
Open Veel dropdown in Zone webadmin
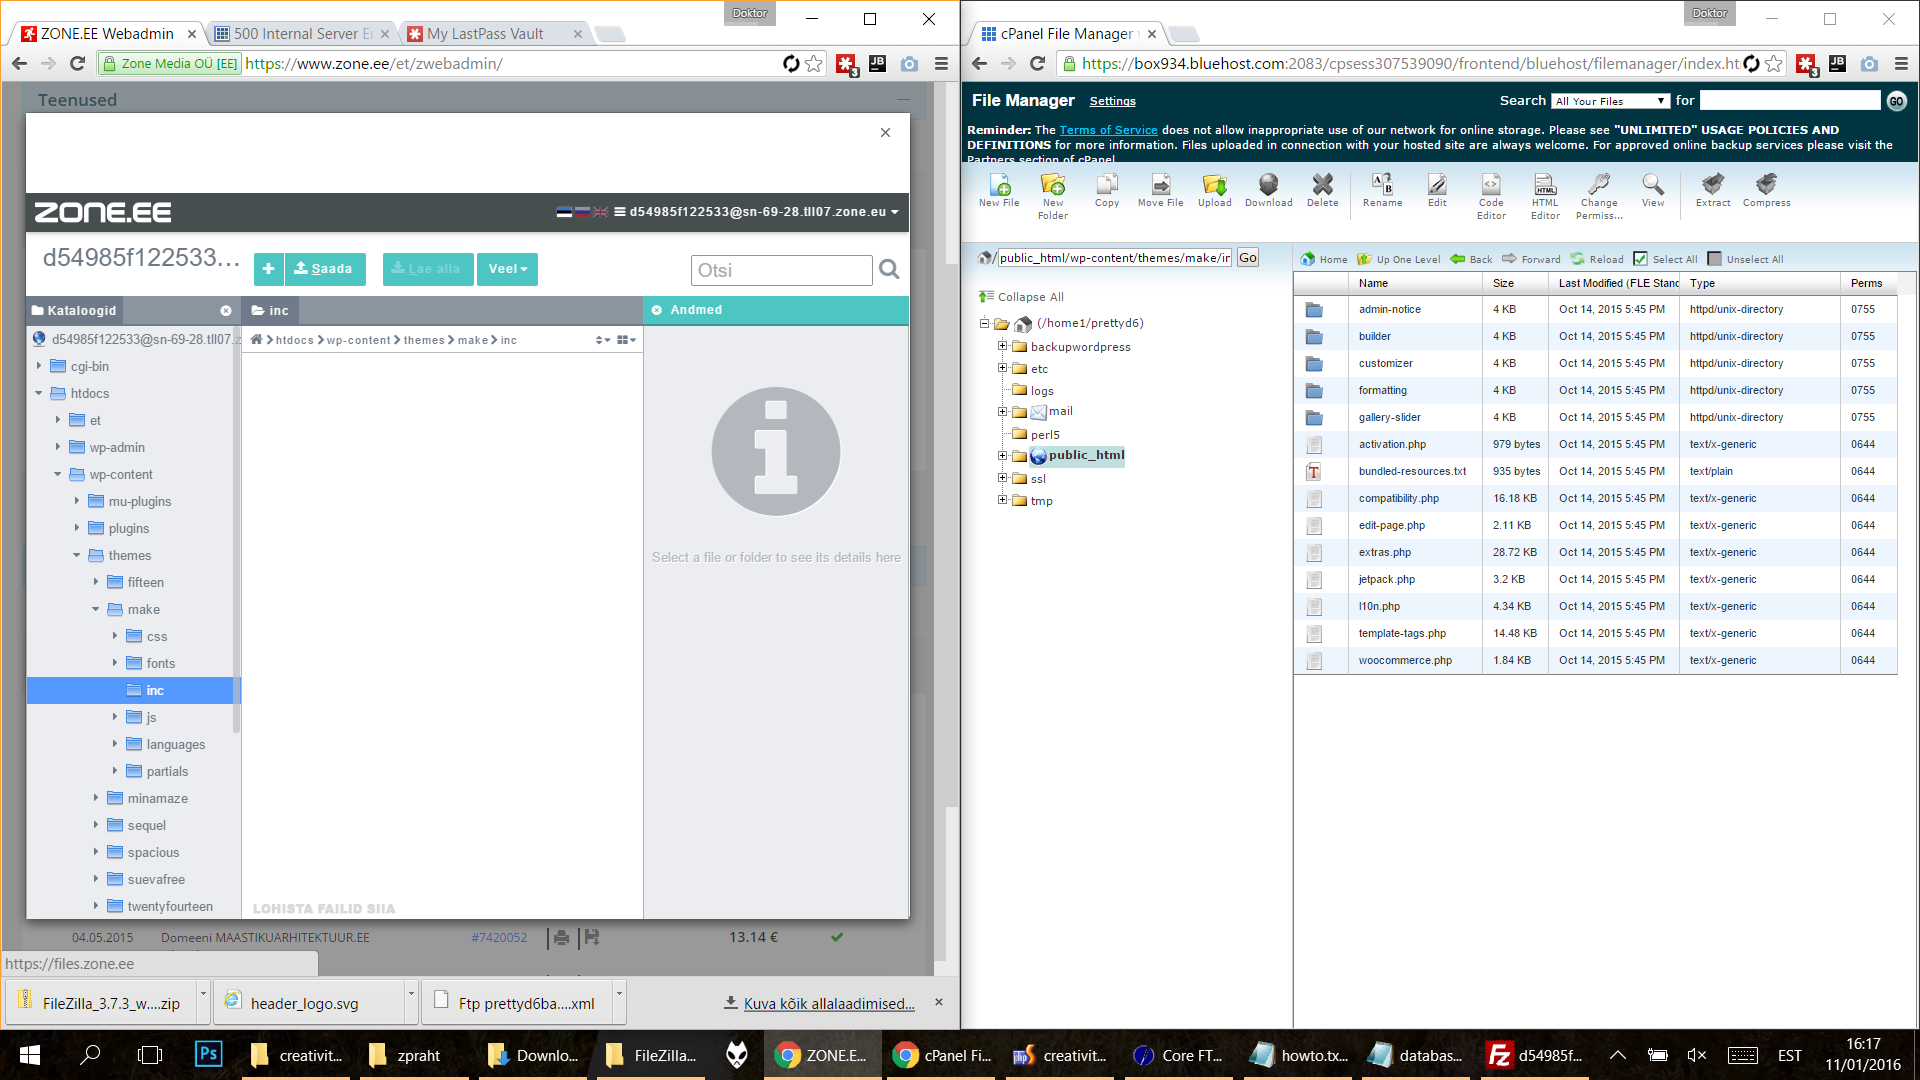coord(507,269)
